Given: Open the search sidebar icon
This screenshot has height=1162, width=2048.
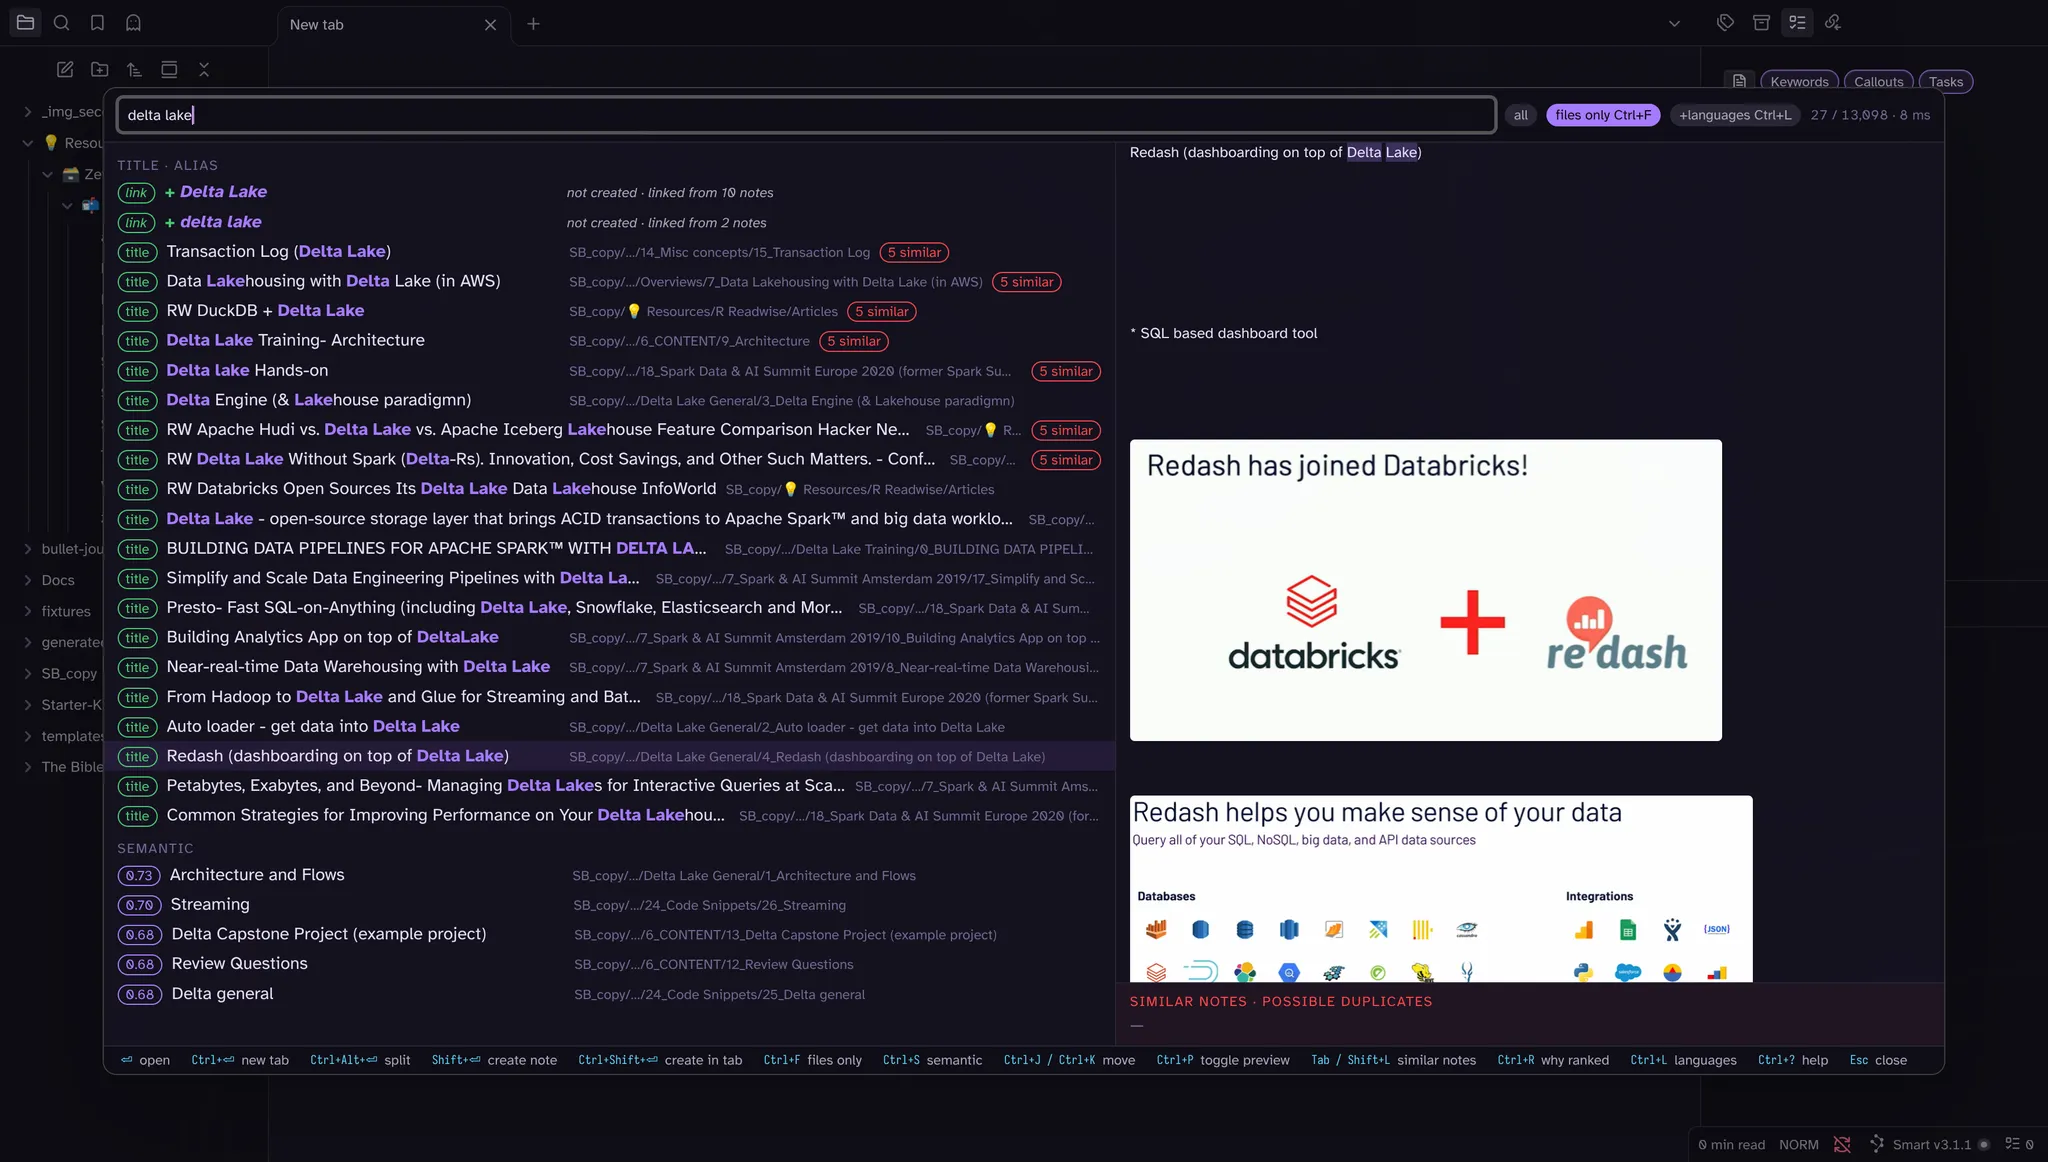Looking at the screenshot, I should (x=61, y=22).
